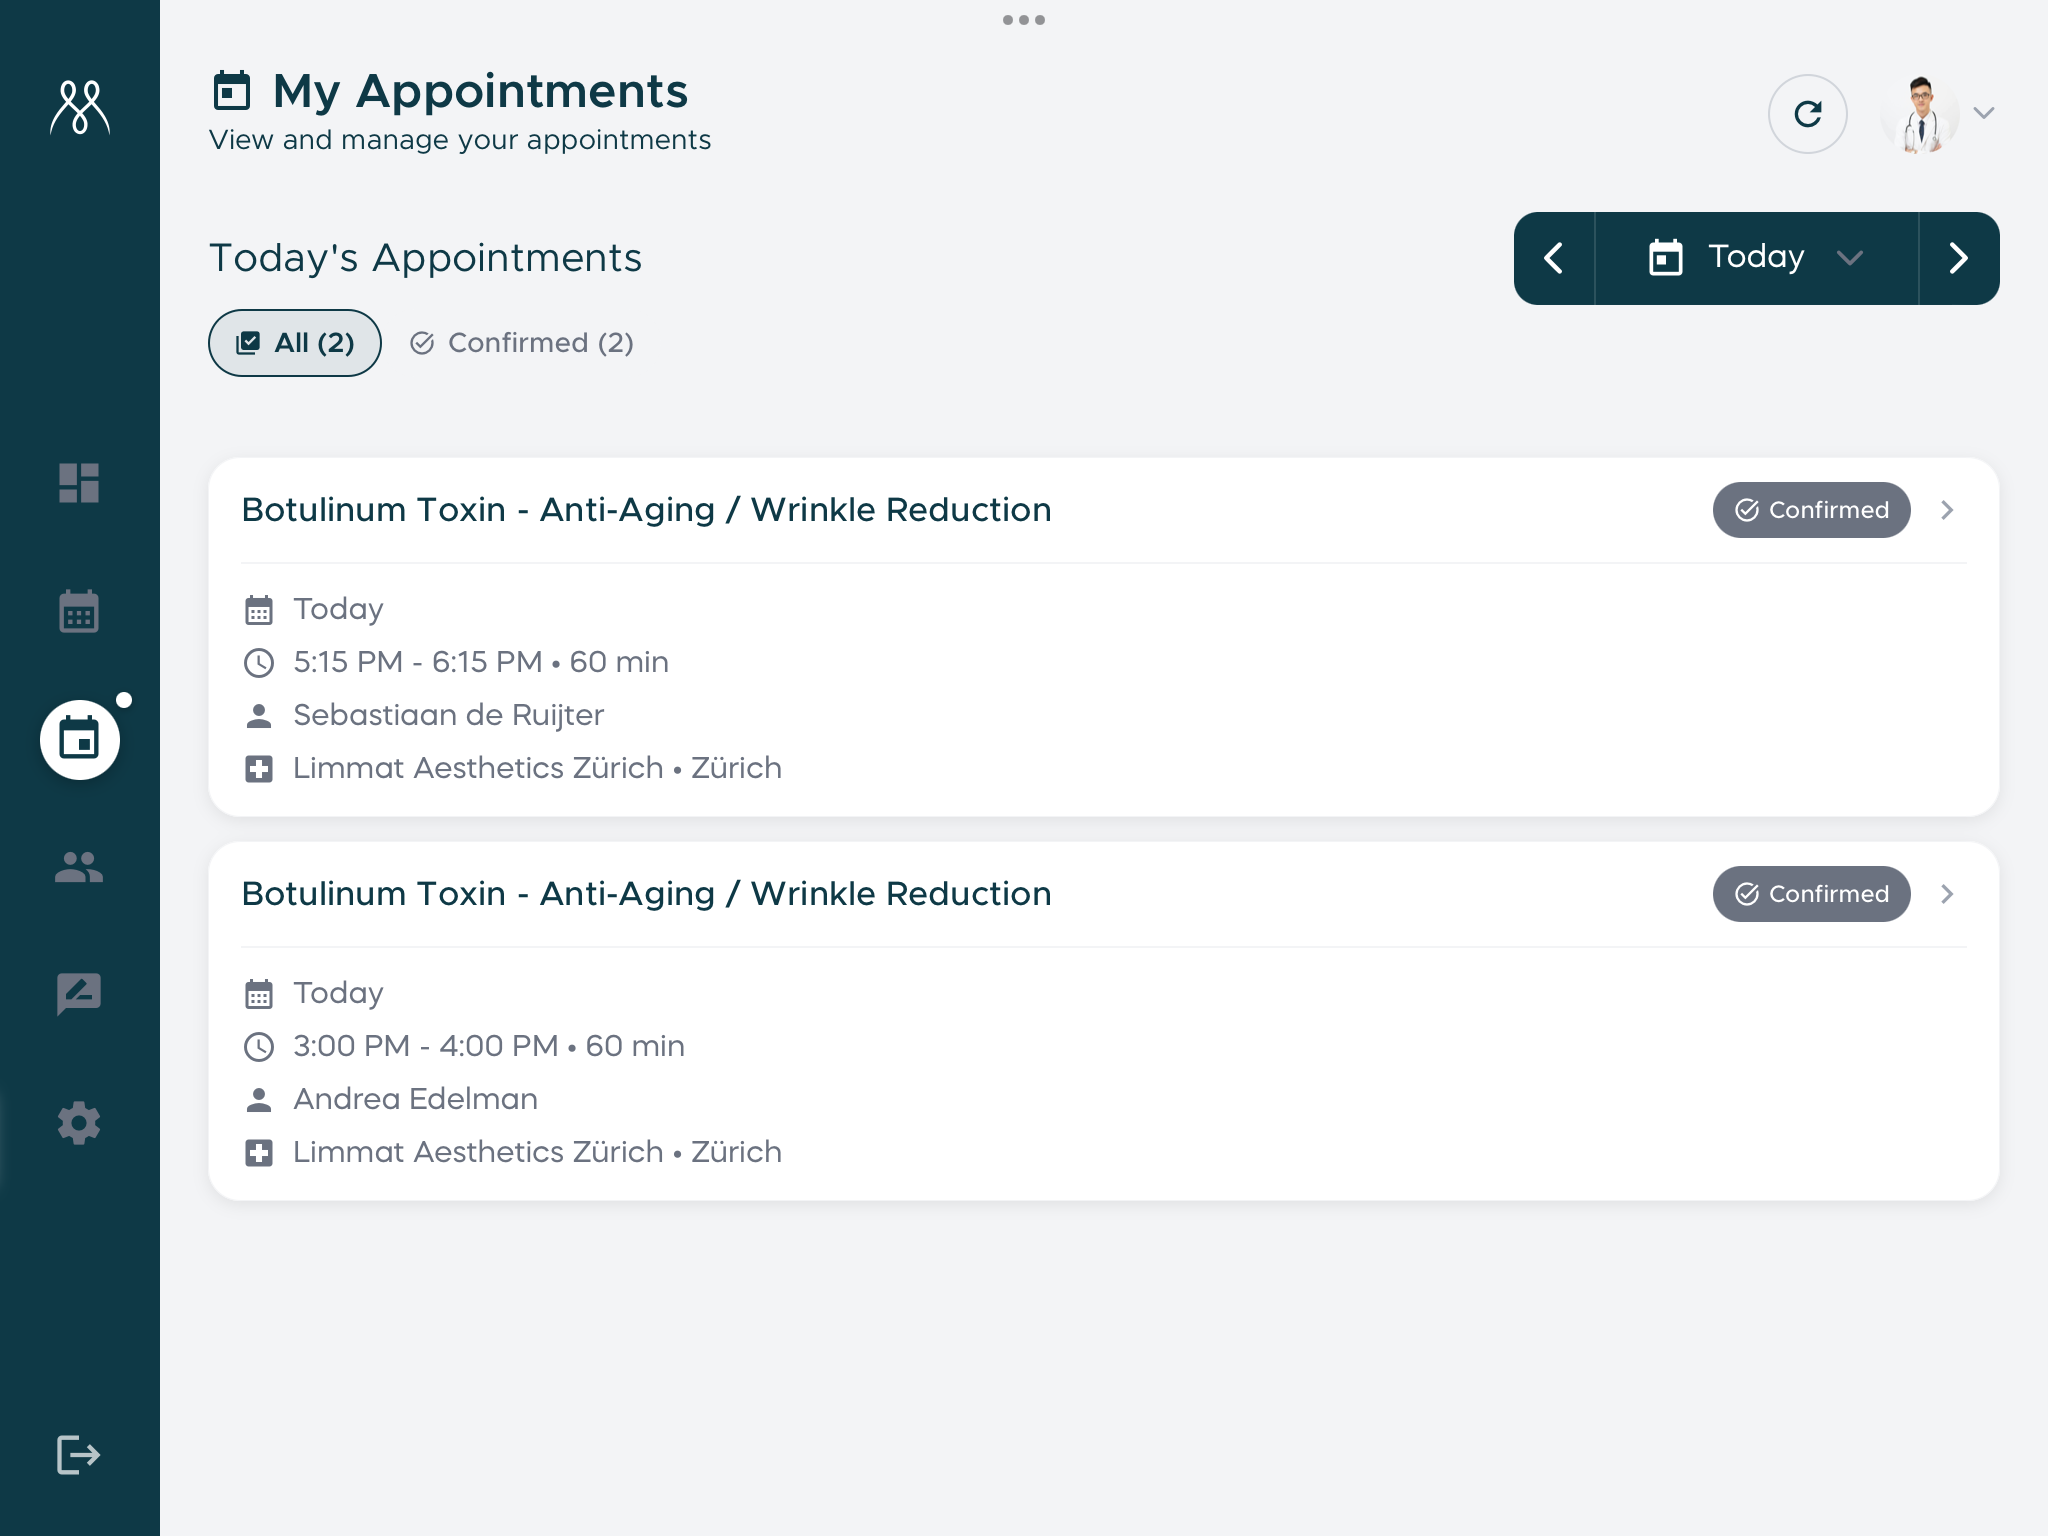Image resolution: width=2048 pixels, height=1536 pixels.
Task: Click the Today's Appointments heading
Action: tap(425, 258)
